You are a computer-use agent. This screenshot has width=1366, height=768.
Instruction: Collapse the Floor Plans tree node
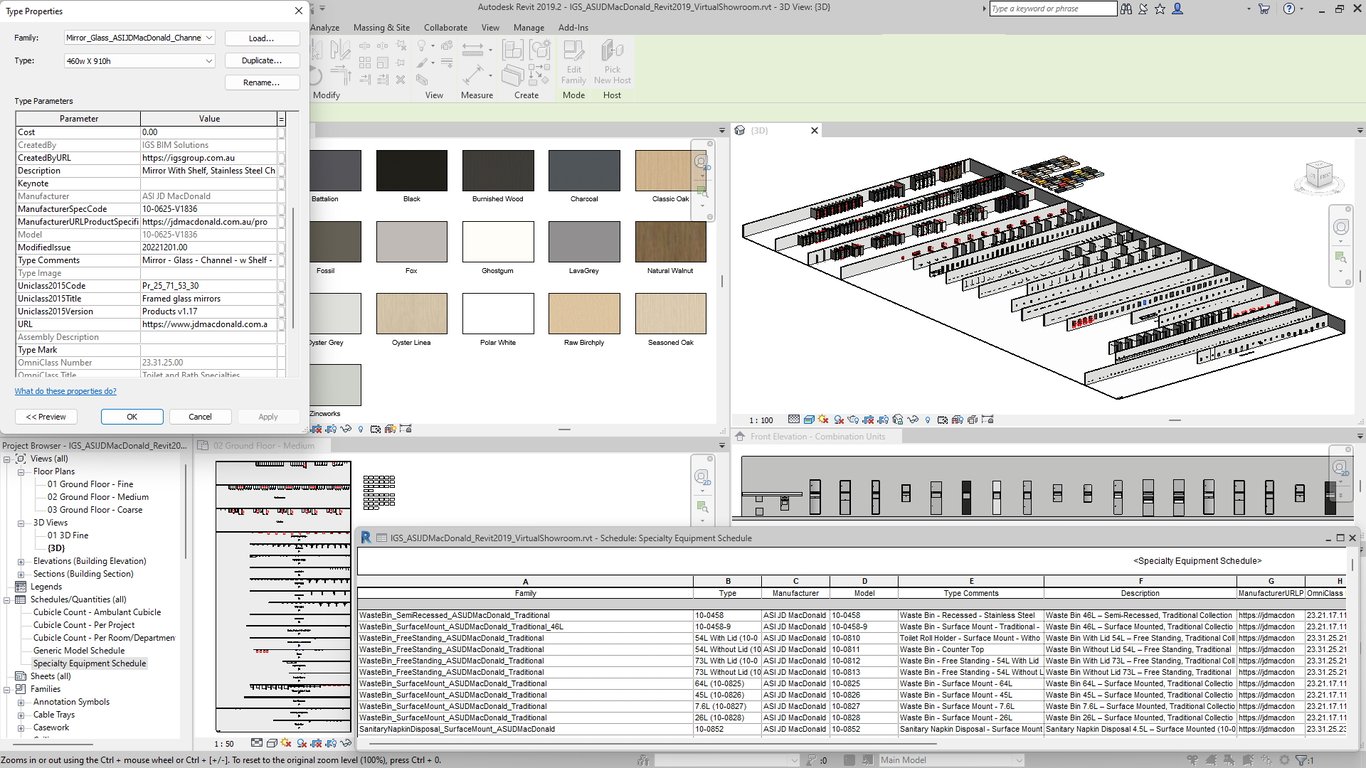coord(22,471)
